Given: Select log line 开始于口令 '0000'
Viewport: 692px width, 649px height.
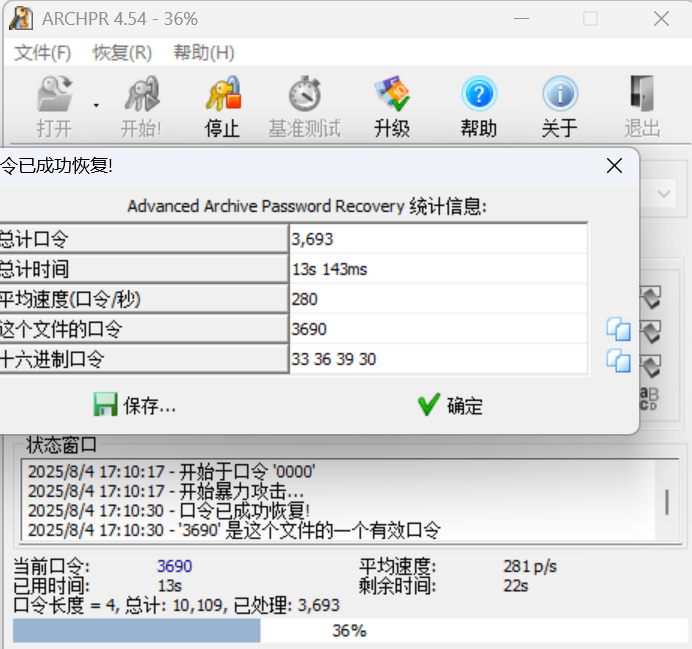Looking at the screenshot, I should [x=172, y=472].
